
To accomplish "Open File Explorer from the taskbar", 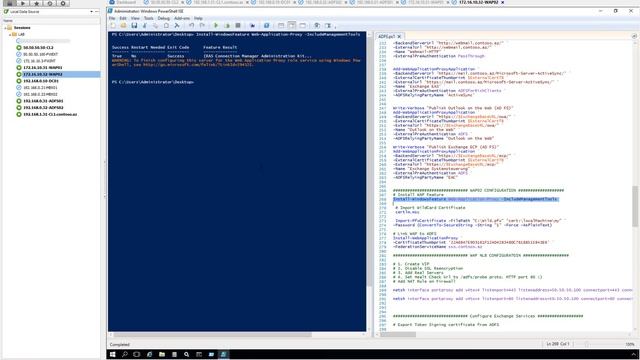I will 162,354.
